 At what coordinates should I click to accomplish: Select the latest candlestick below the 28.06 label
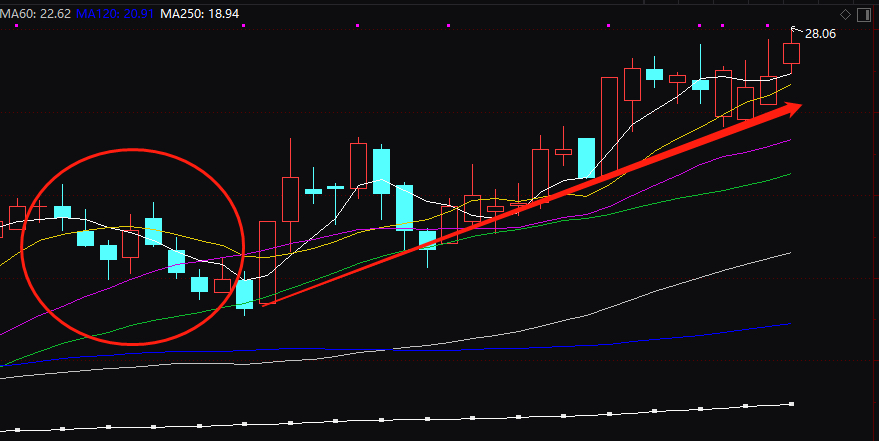(791, 54)
